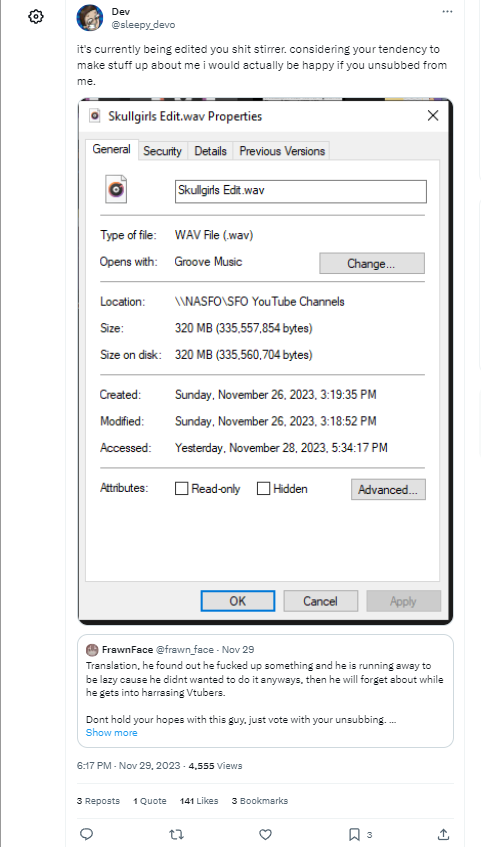Click the main tweet text about shit stirrer
Viewport: 481px width, 847px height.
(x=262, y=65)
